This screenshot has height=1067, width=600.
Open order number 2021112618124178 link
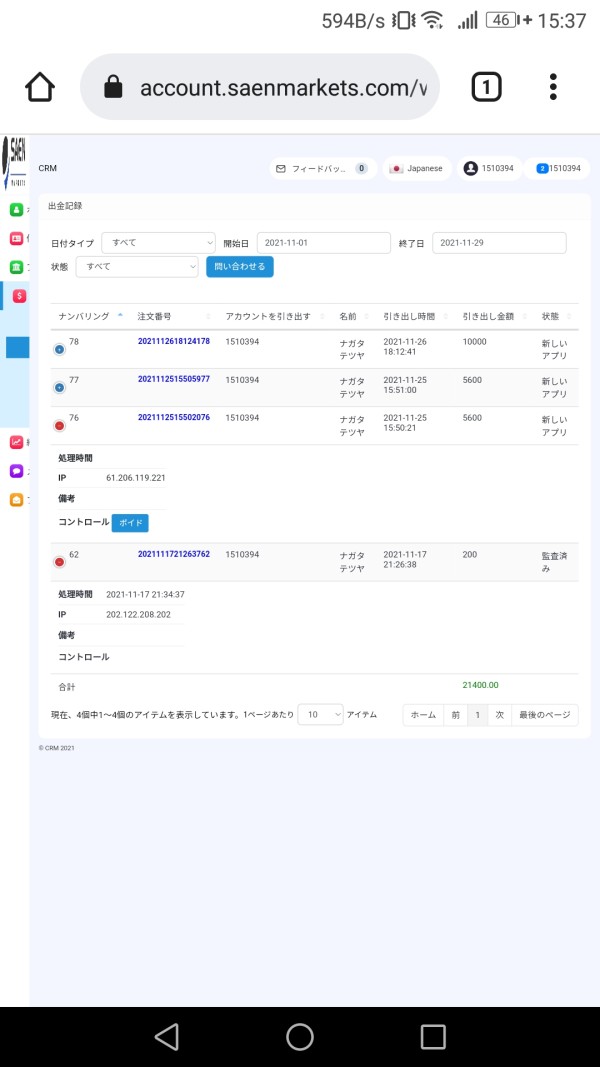pyautogui.click(x=174, y=342)
